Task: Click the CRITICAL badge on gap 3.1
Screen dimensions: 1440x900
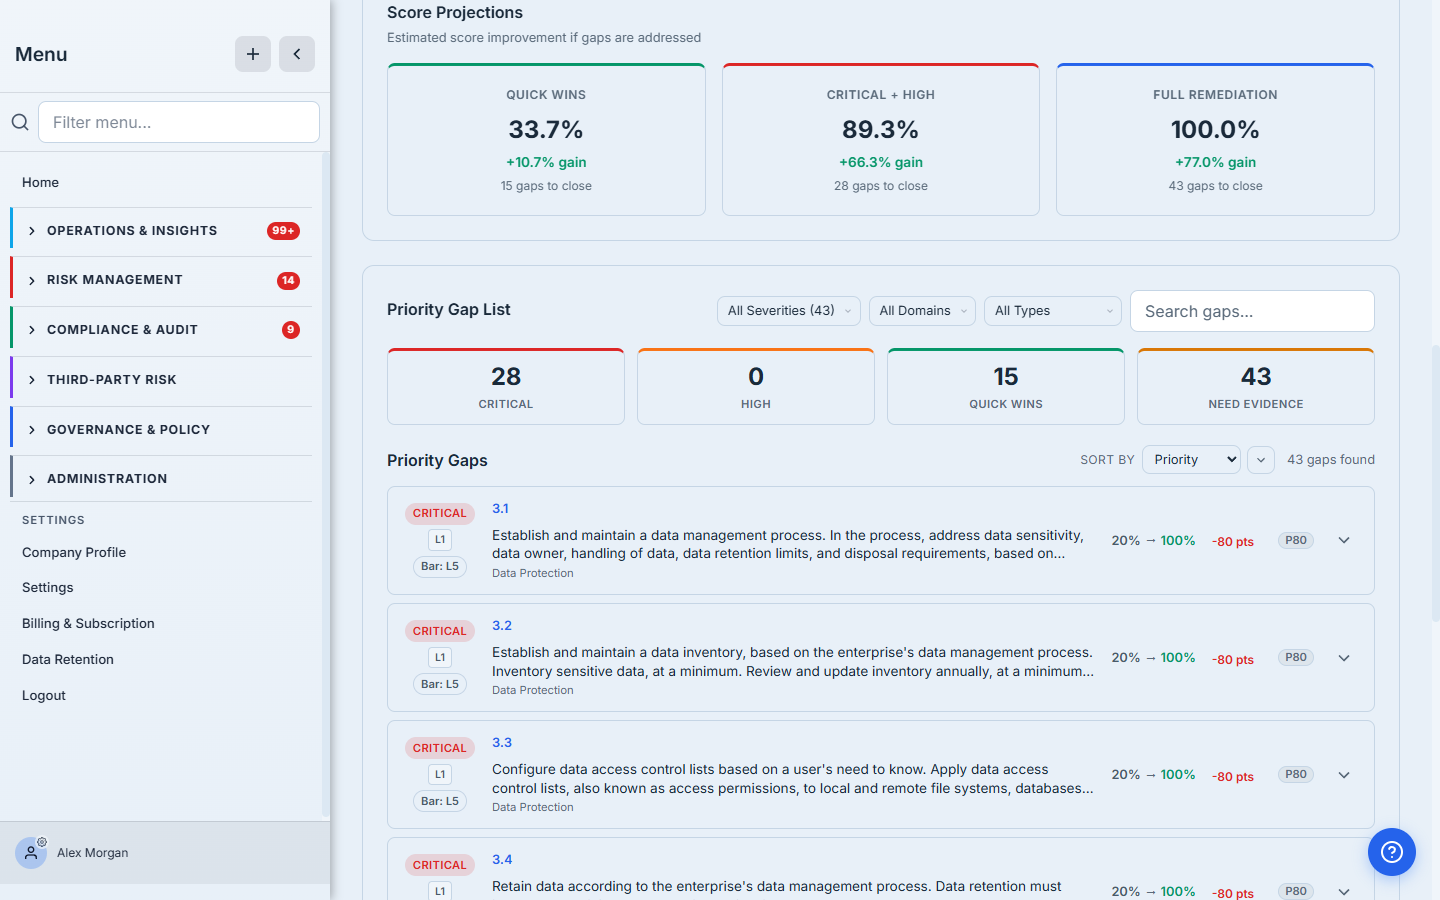Action: tap(440, 514)
